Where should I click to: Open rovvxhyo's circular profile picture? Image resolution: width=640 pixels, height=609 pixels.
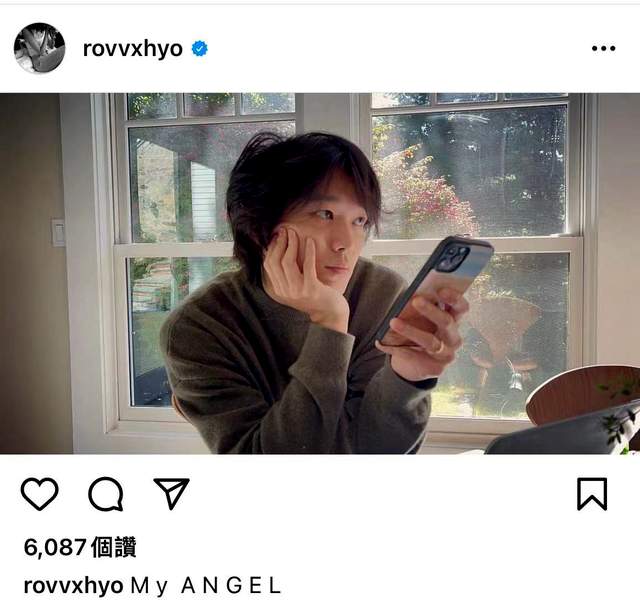(x=39, y=48)
